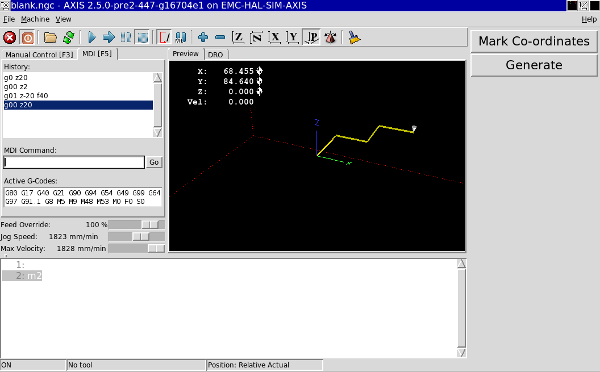This screenshot has width=600, height=372.
Task: Toggle skip lines starting with slash
Action: [x=164, y=38]
